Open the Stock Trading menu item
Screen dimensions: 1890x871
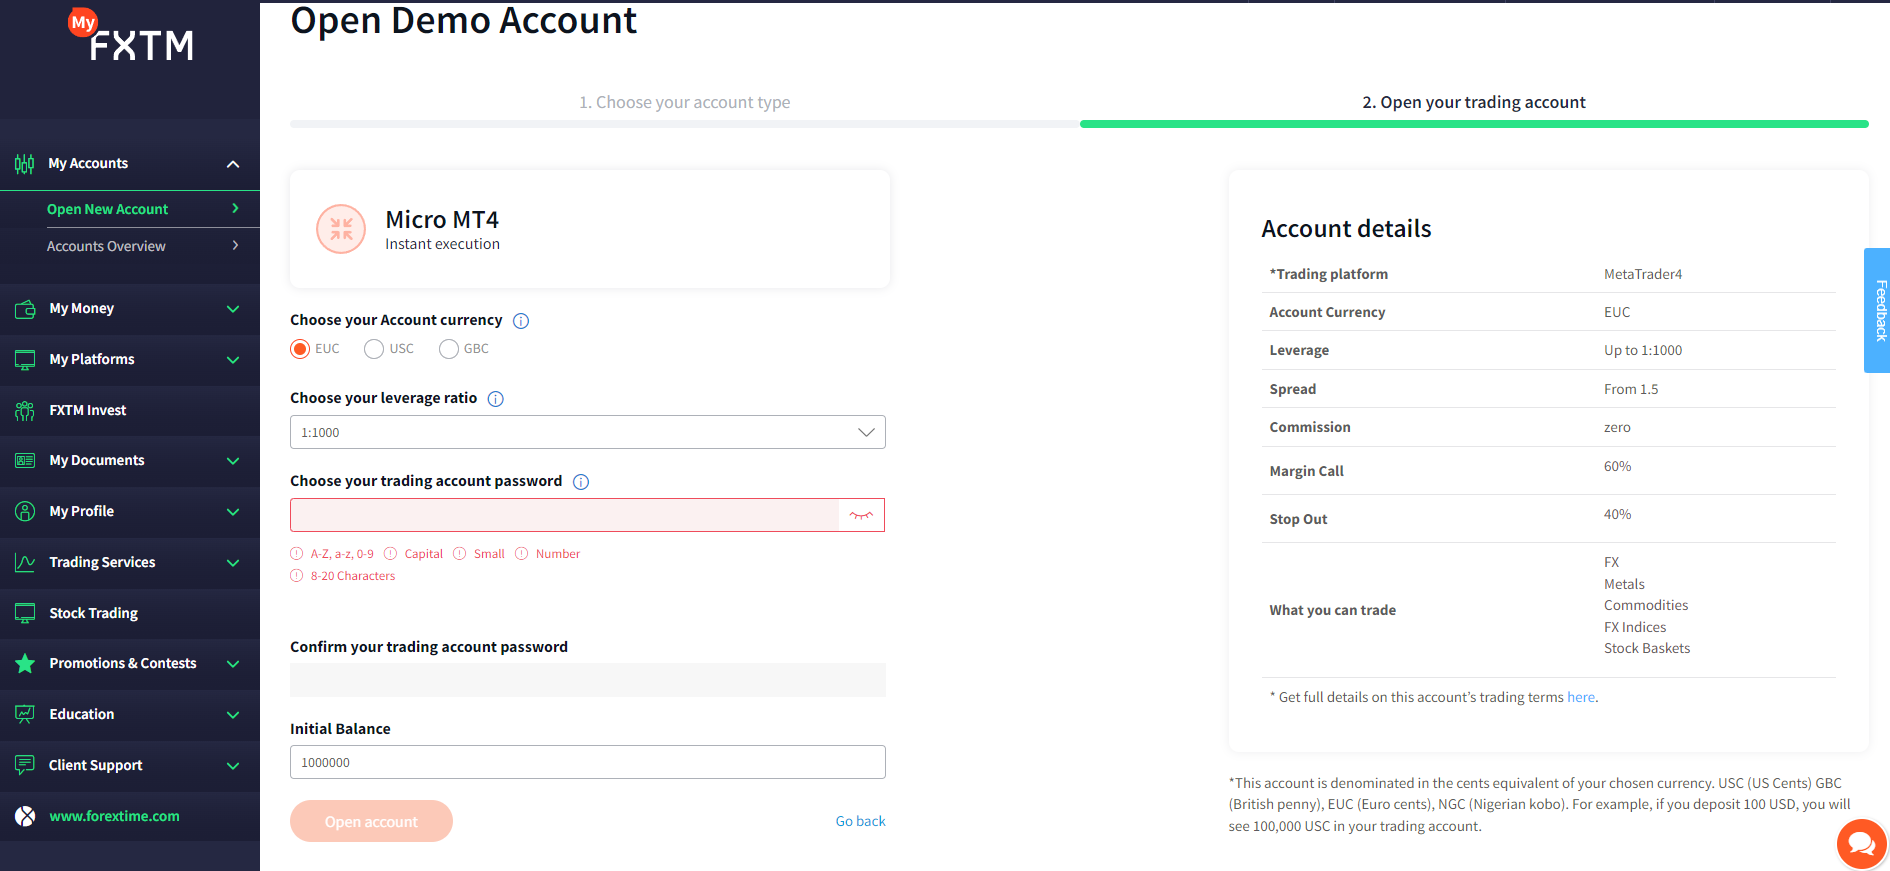pyautogui.click(x=130, y=614)
